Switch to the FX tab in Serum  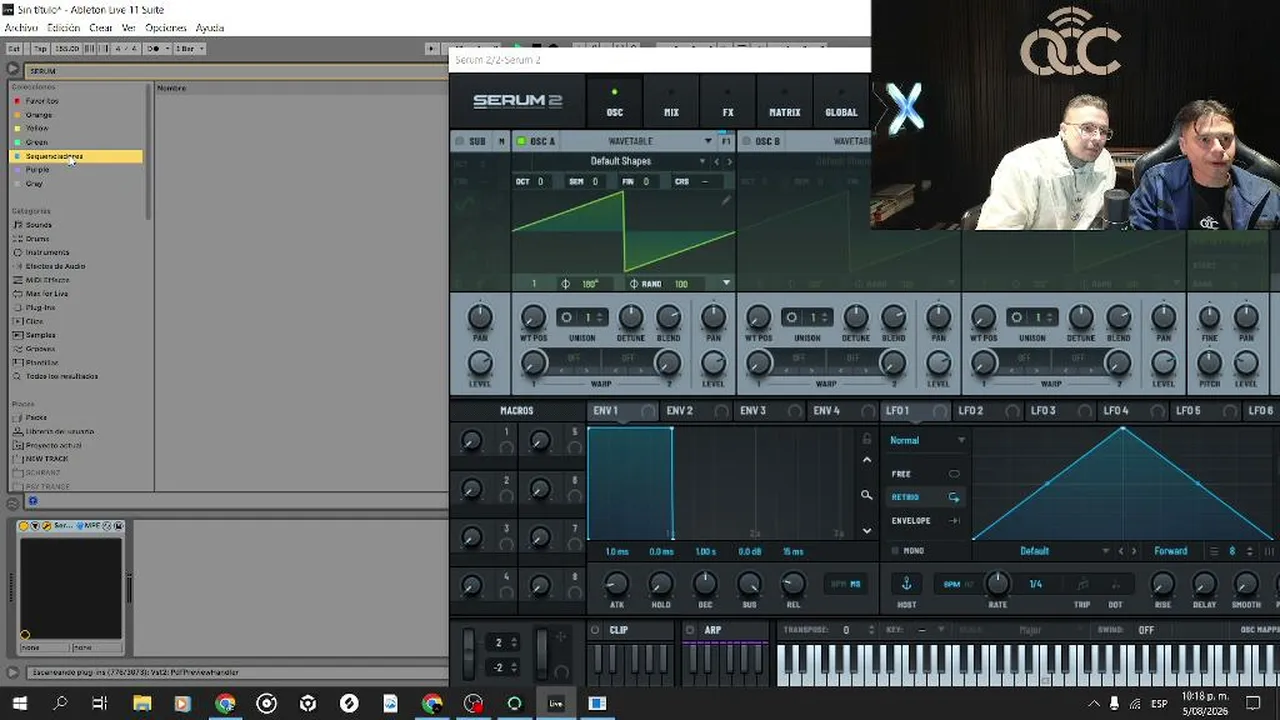(x=728, y=103)
